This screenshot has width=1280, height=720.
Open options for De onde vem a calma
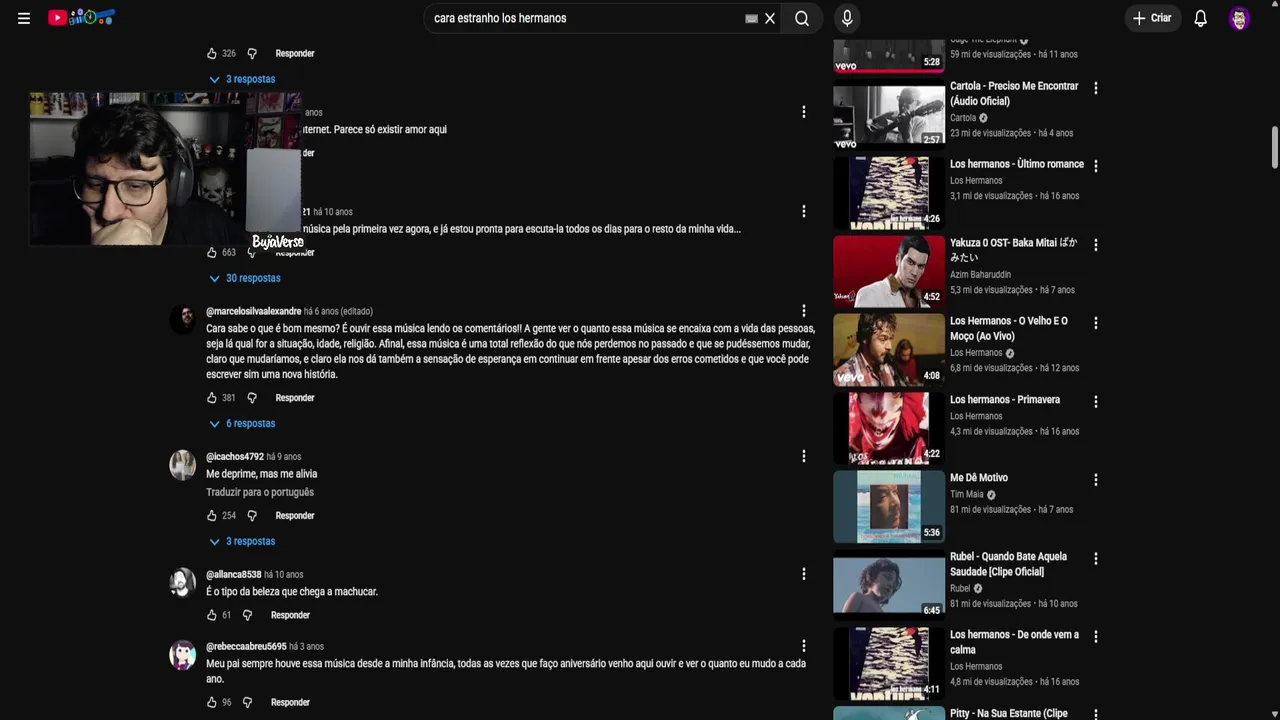pyautogui.click(x=1096, y=636)
